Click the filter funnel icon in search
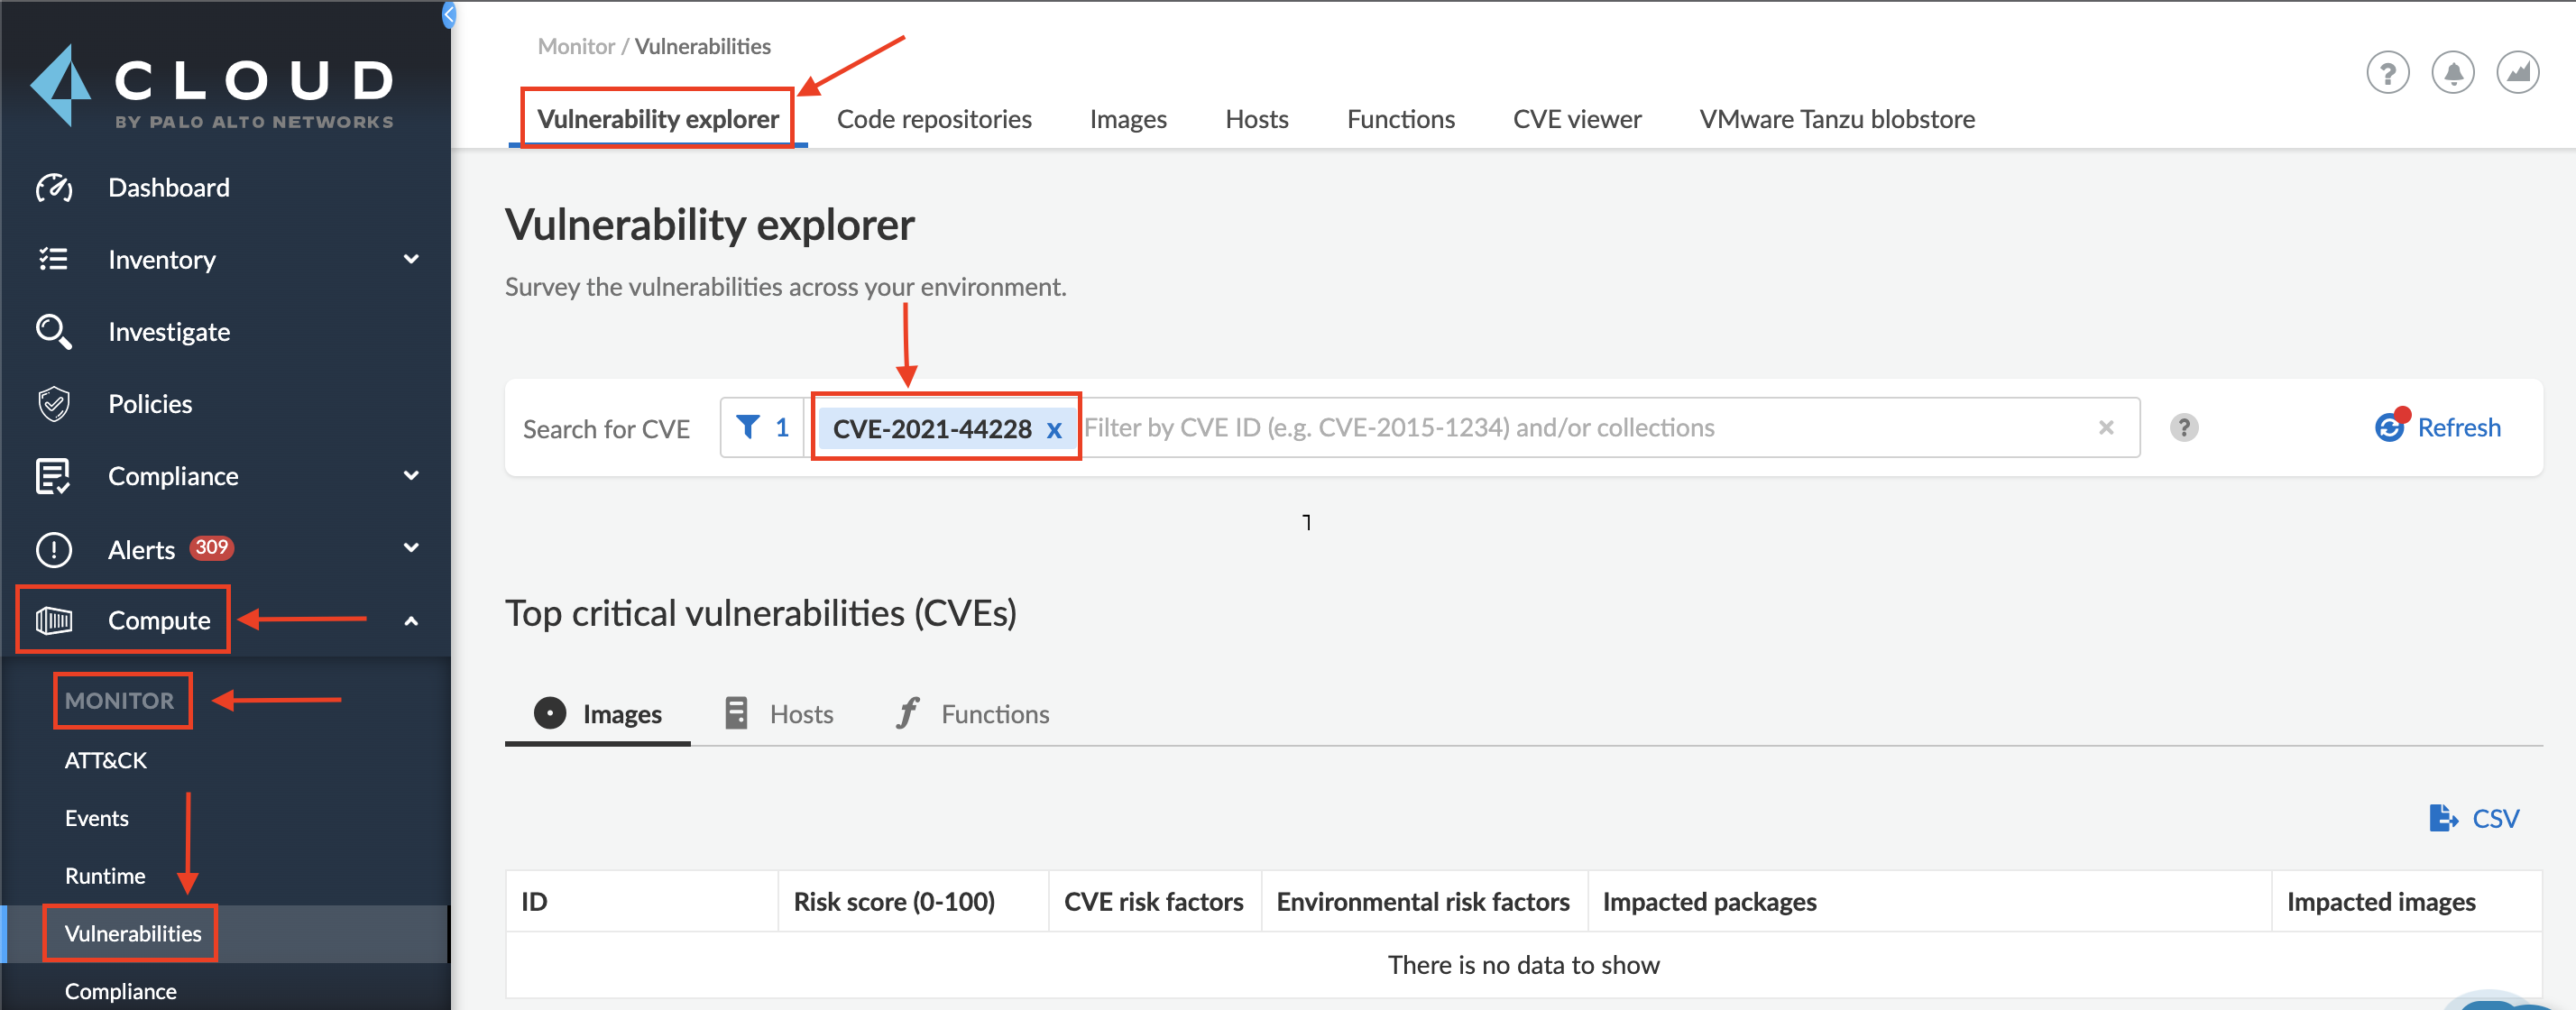Viewport: 2576px width, 1010px height. point(747,427)
